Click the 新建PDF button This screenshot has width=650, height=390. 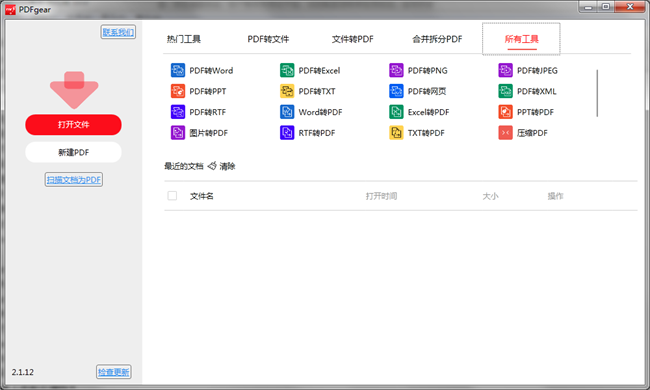tap(73, 152)
